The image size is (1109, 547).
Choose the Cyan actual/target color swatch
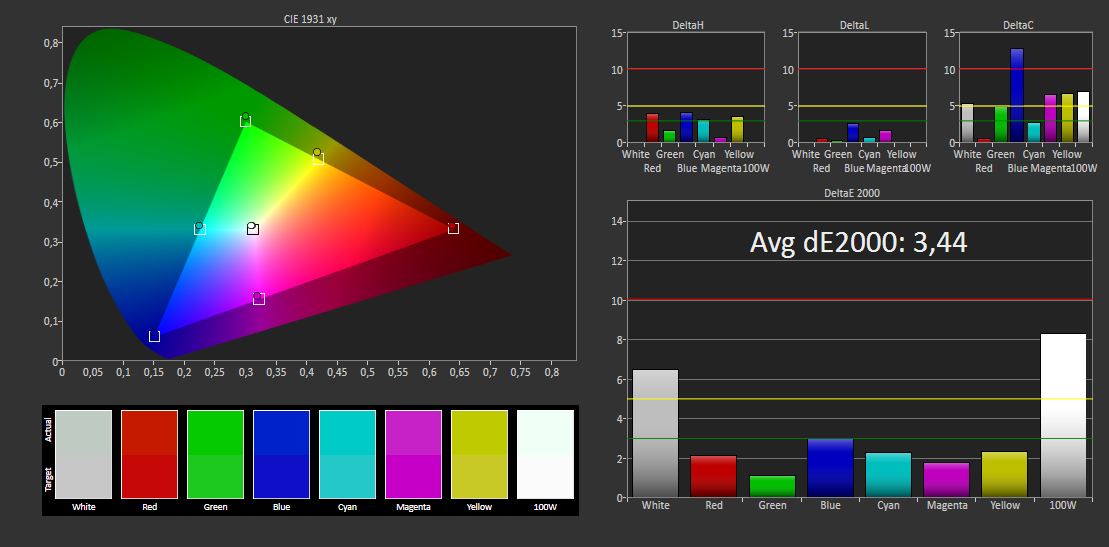click(x=347, y=454)
